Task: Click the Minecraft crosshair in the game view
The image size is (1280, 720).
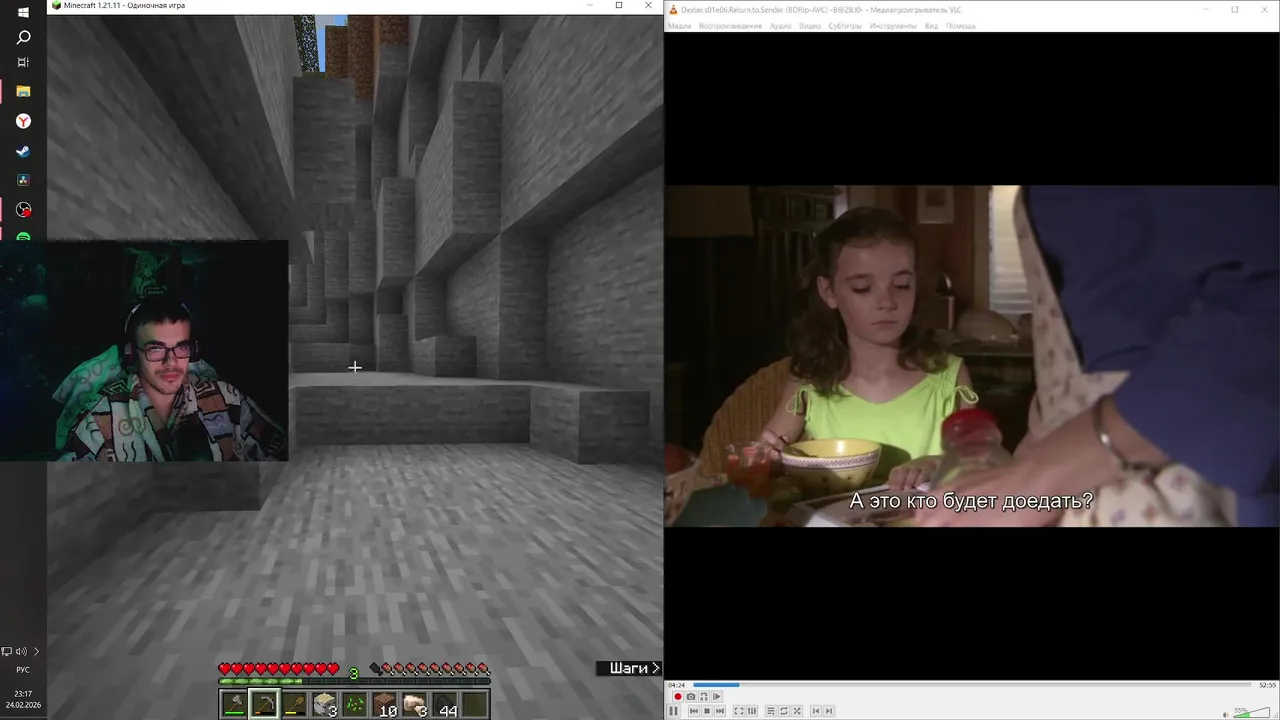Action: click(x=355, y=367)
